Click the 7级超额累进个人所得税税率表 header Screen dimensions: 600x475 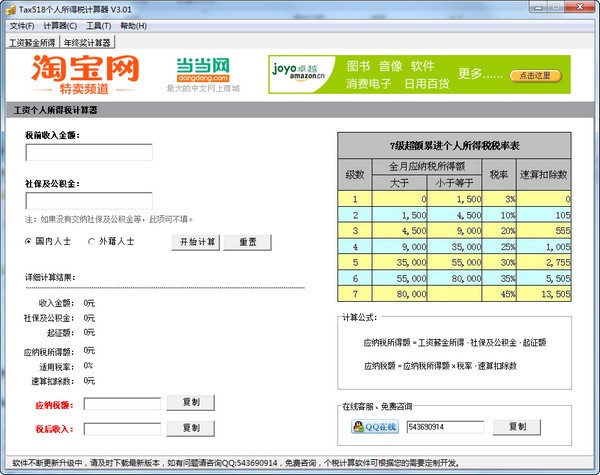pyautogui.click(x=455, y=145)
